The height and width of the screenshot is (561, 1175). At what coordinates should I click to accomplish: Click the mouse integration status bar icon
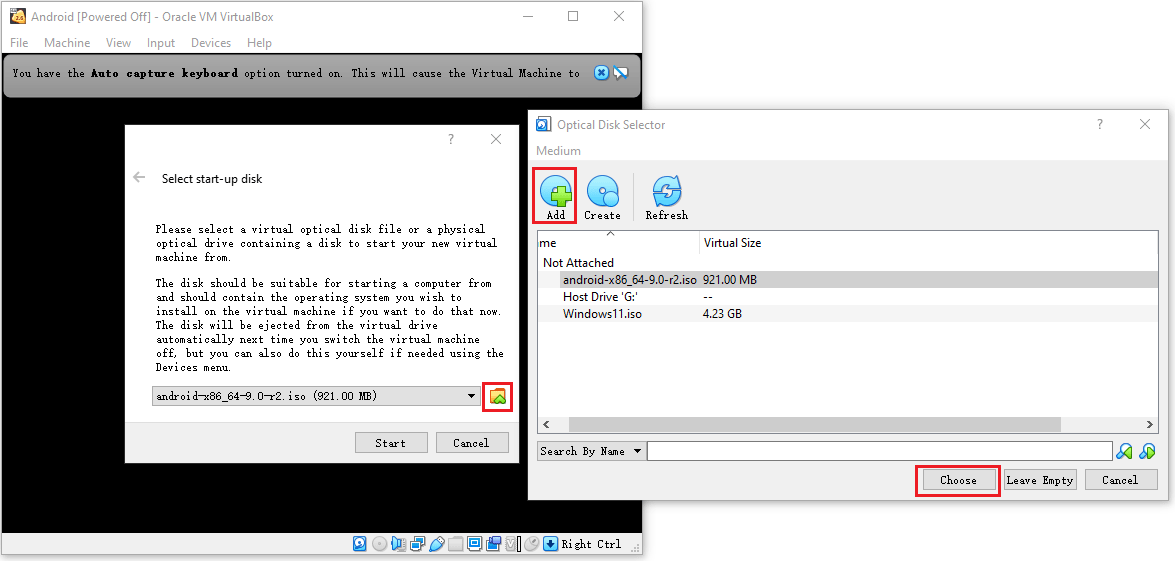531,544
